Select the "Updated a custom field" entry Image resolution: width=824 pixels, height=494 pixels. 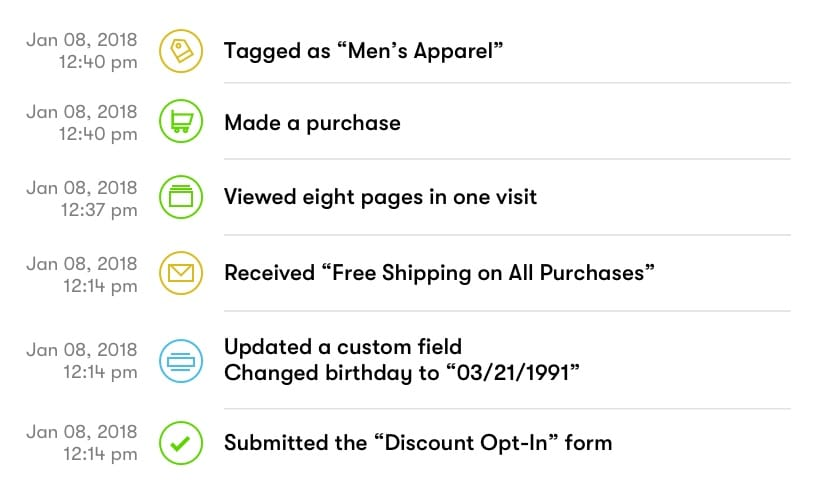click(343, 347)
